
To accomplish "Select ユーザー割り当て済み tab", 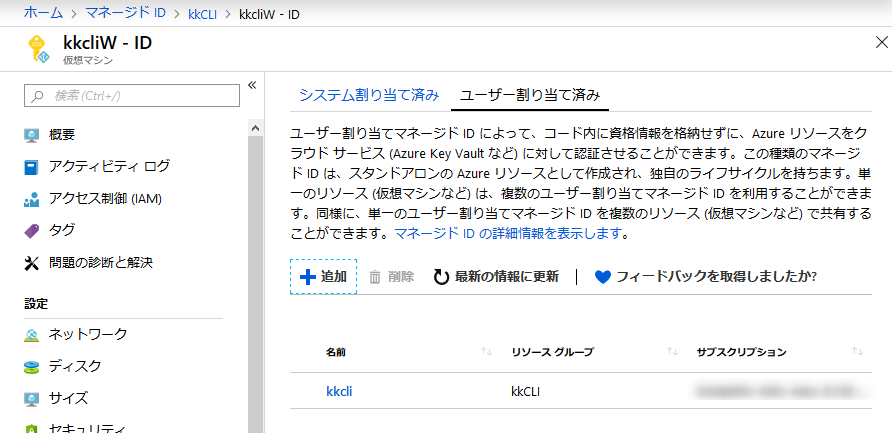I will (530, 95).
